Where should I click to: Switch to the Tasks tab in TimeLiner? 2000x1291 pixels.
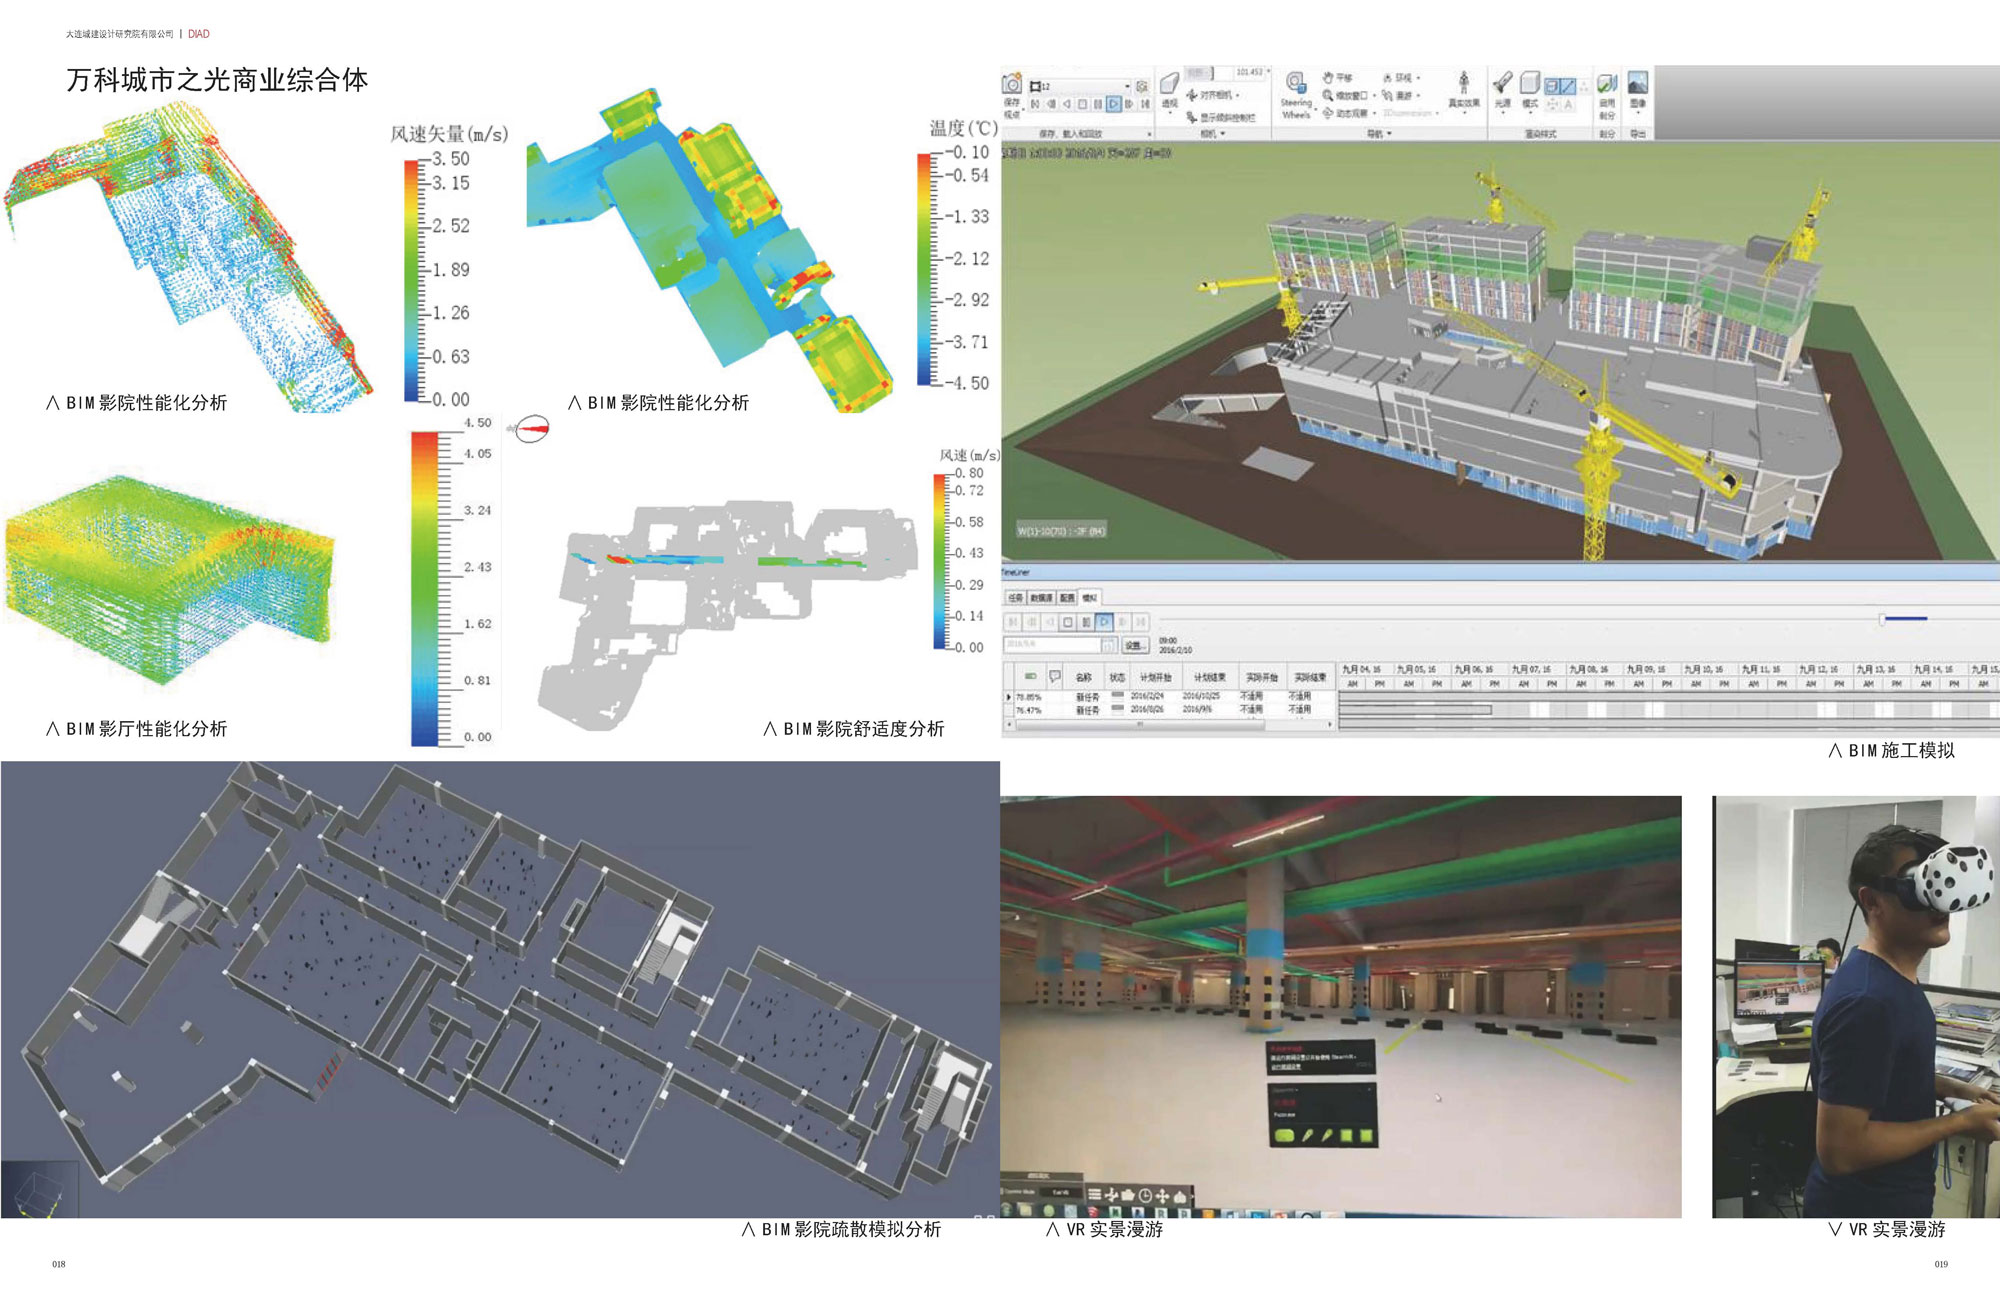tap(1015, 597)
